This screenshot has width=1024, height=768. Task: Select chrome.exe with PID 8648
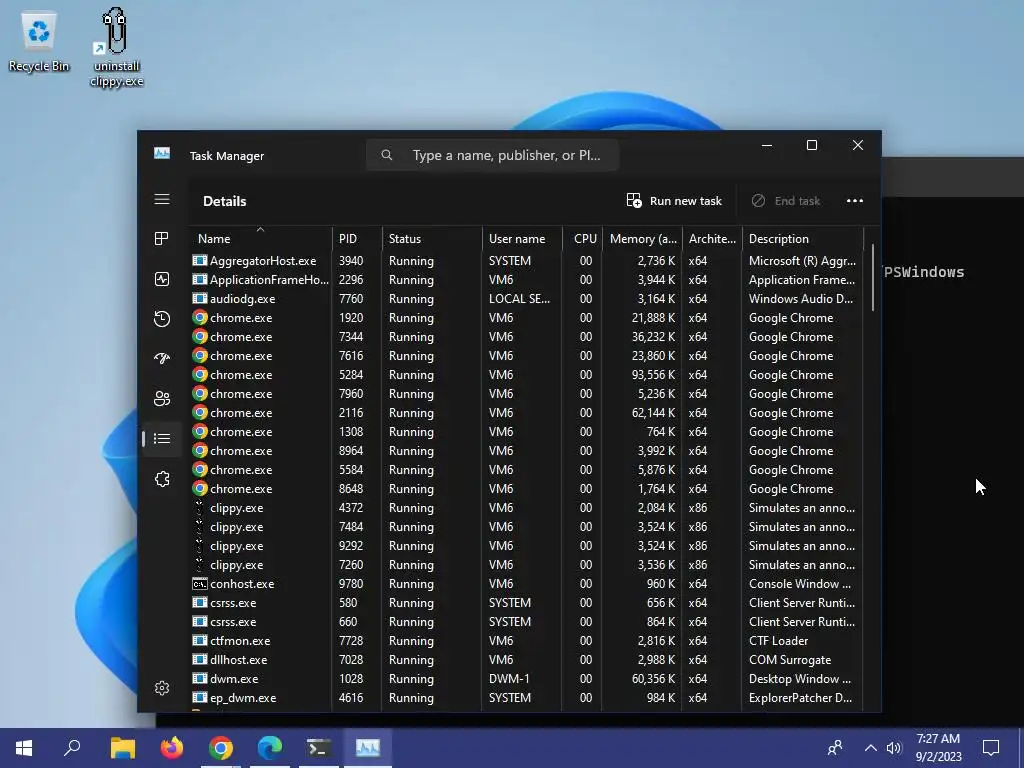click(526, 488)
